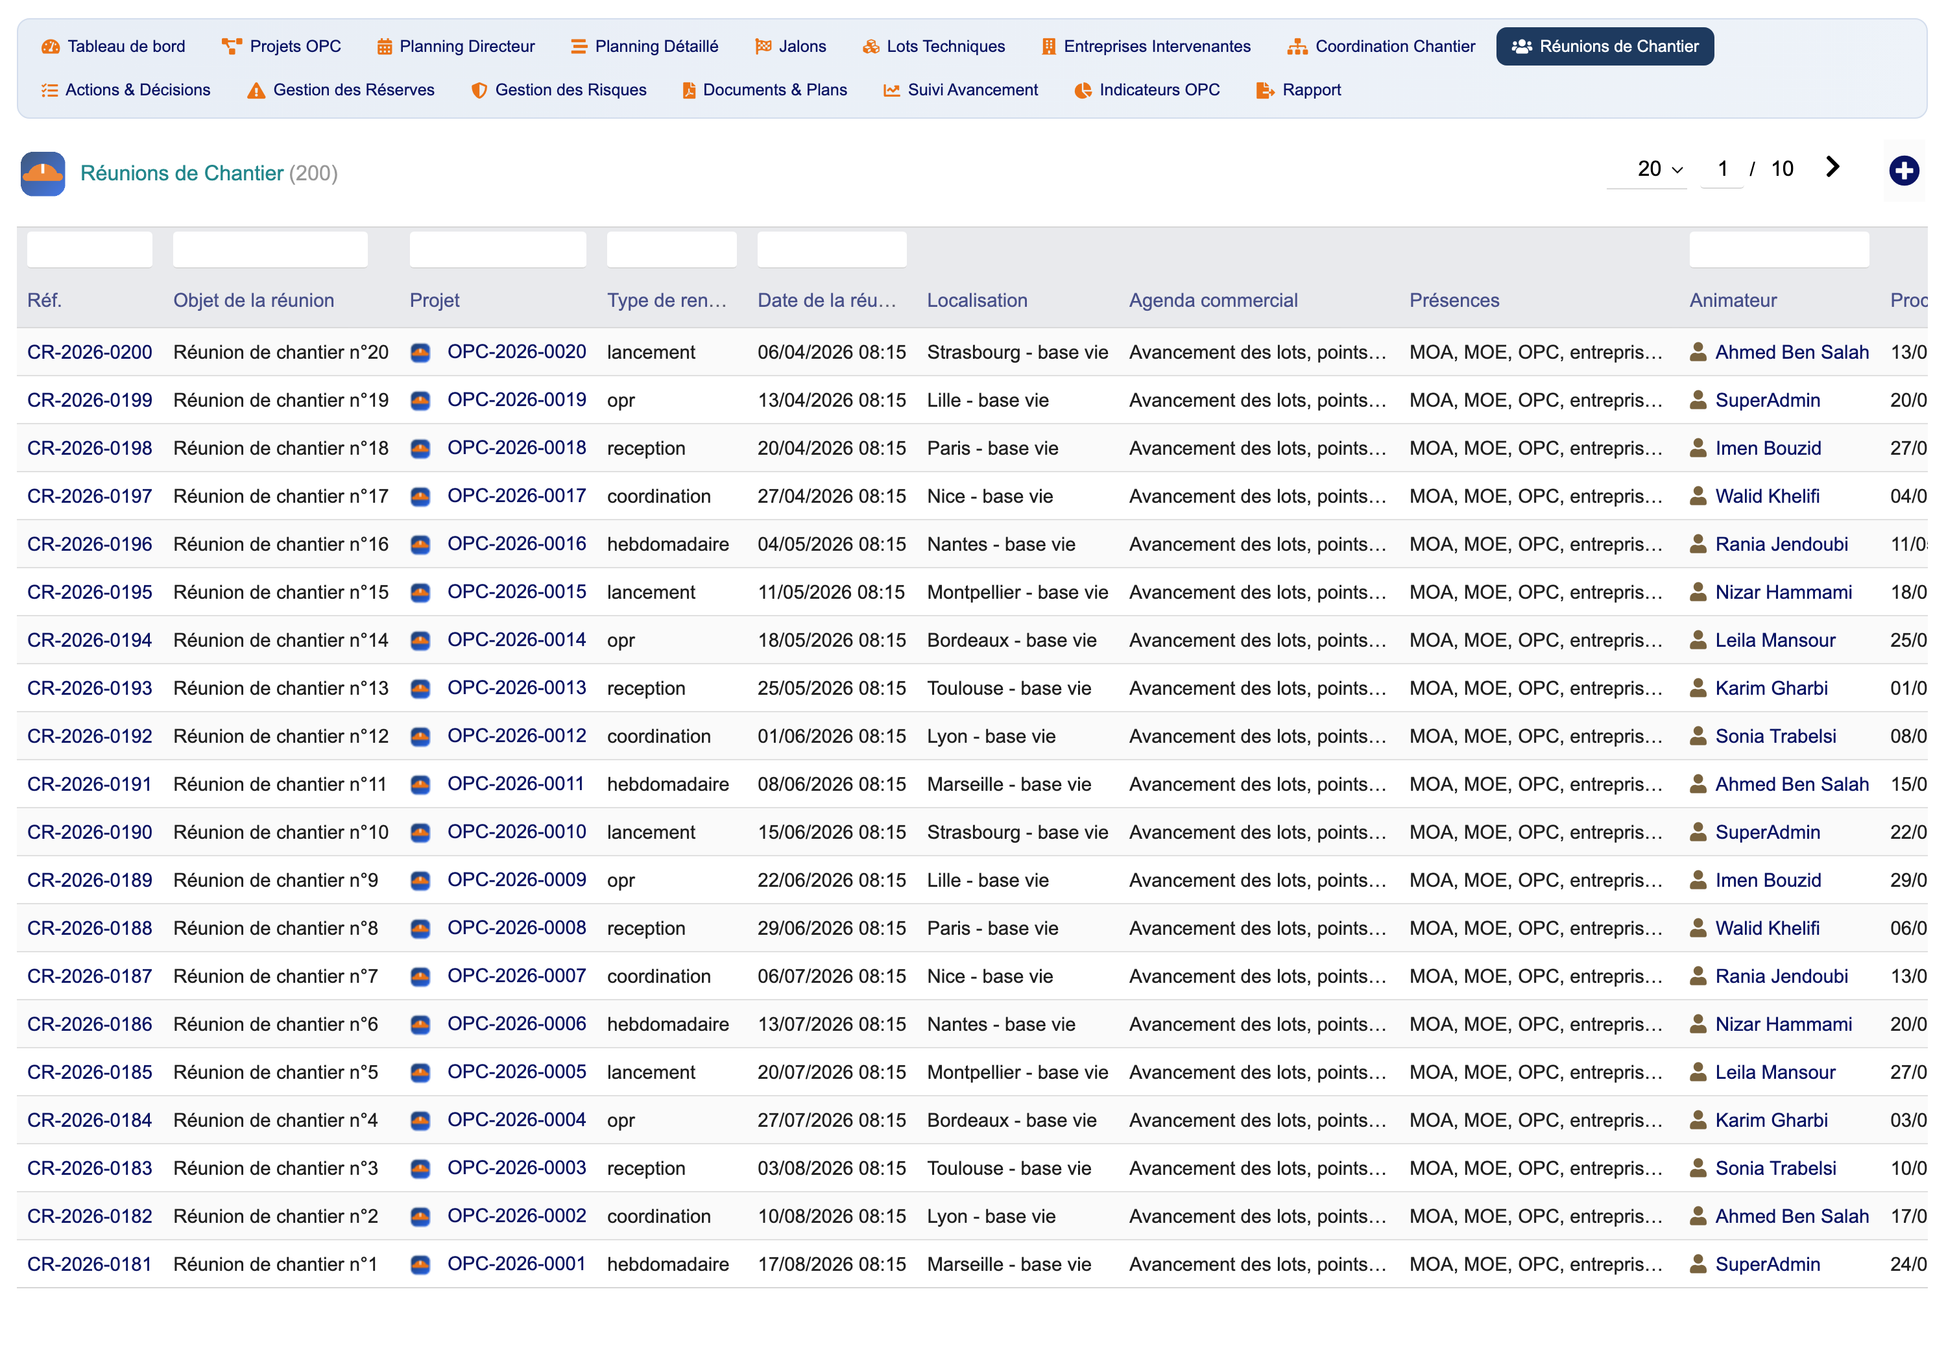Click the Rapport export icon
1946x1361 pixels.
[x=1264, y=90]
